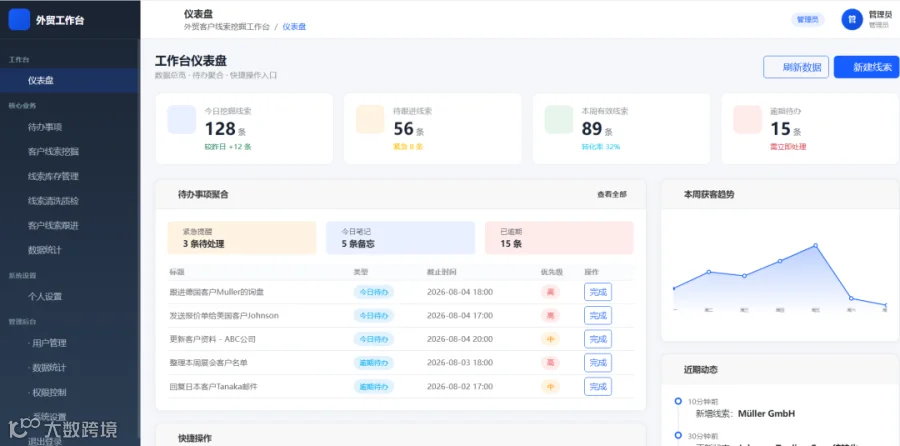This screenshot has width=900, height=446.
Task: Click the 转化率 32% text
Action: [600, 147]
